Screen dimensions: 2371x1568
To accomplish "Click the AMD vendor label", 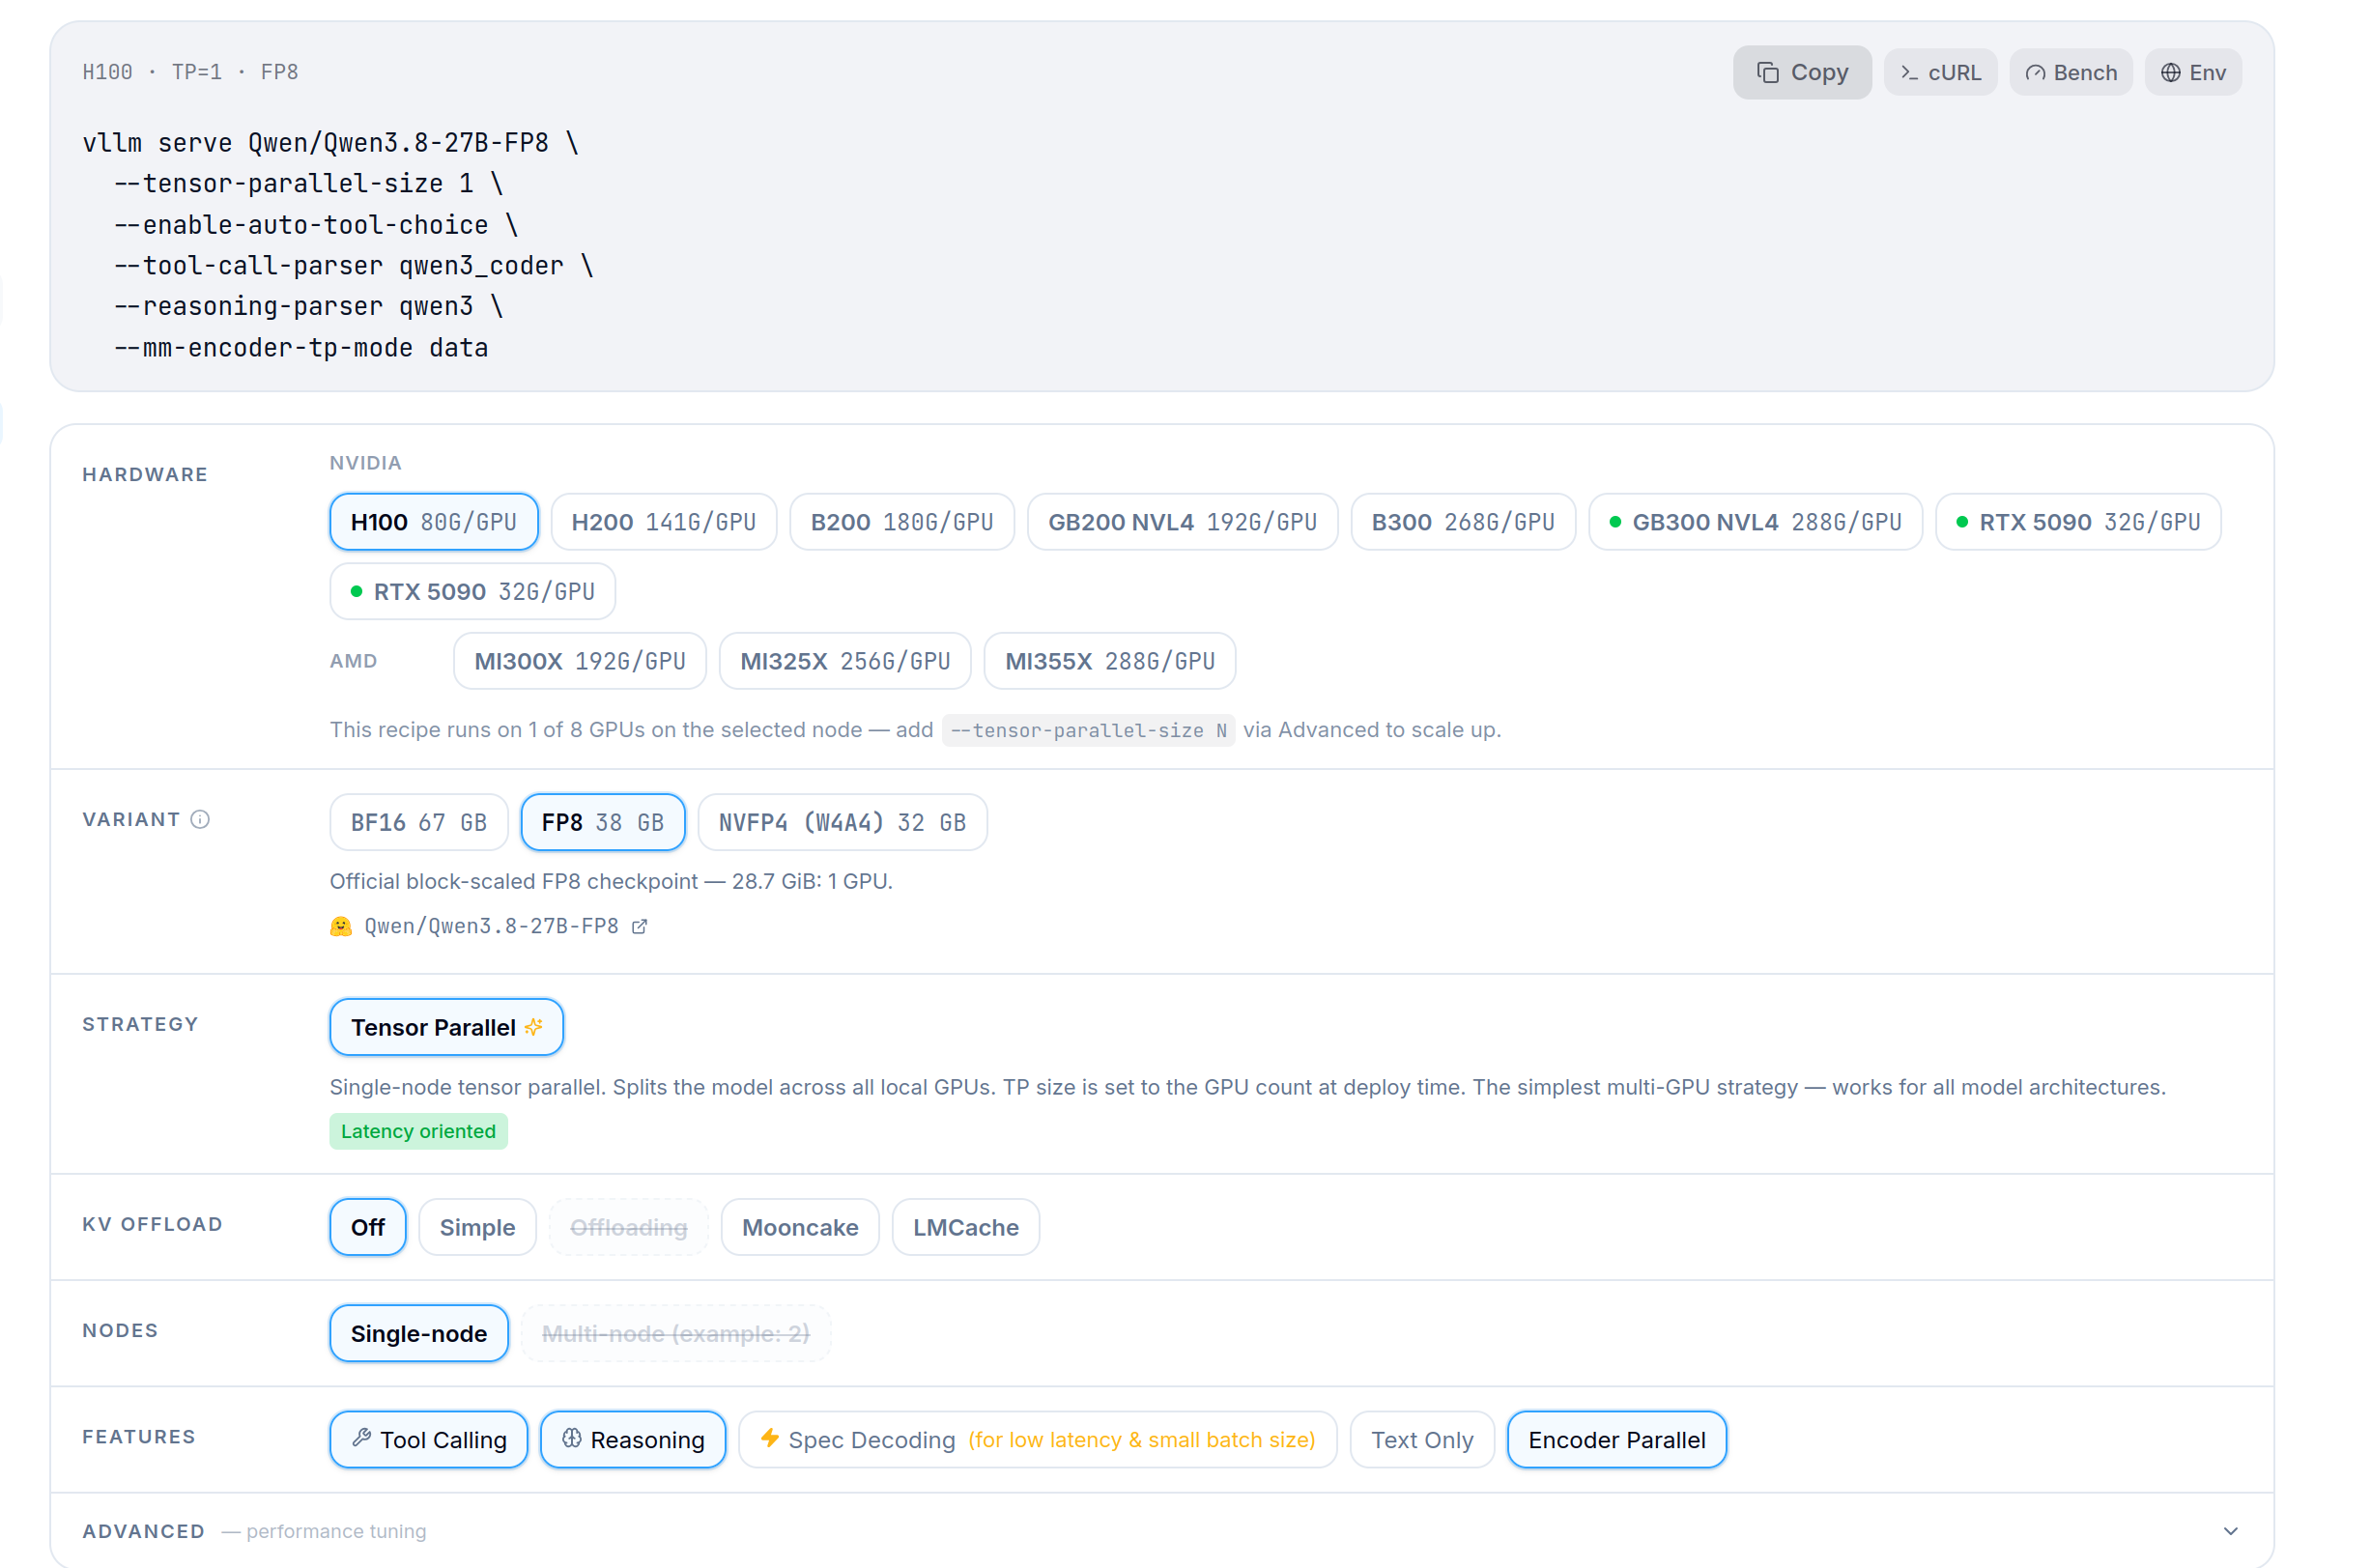I will (354, 661).
